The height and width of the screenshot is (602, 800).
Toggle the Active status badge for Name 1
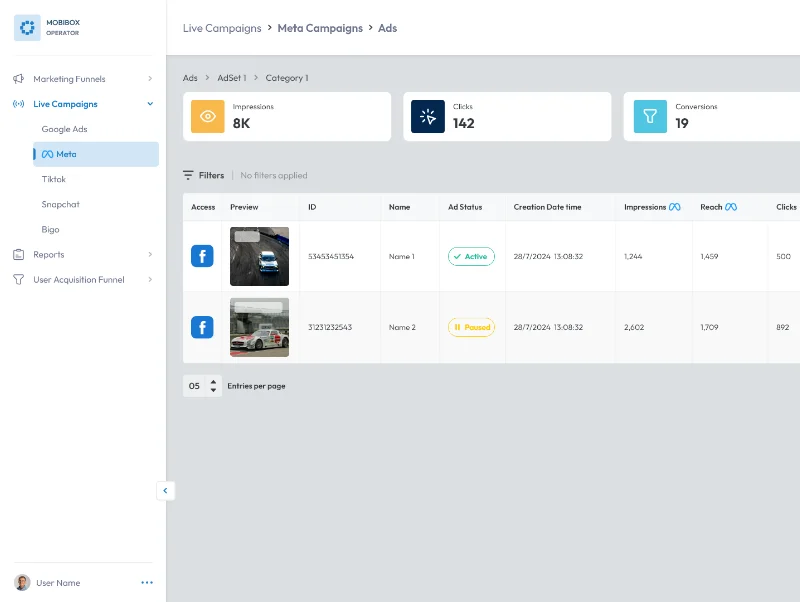(471, 256)
